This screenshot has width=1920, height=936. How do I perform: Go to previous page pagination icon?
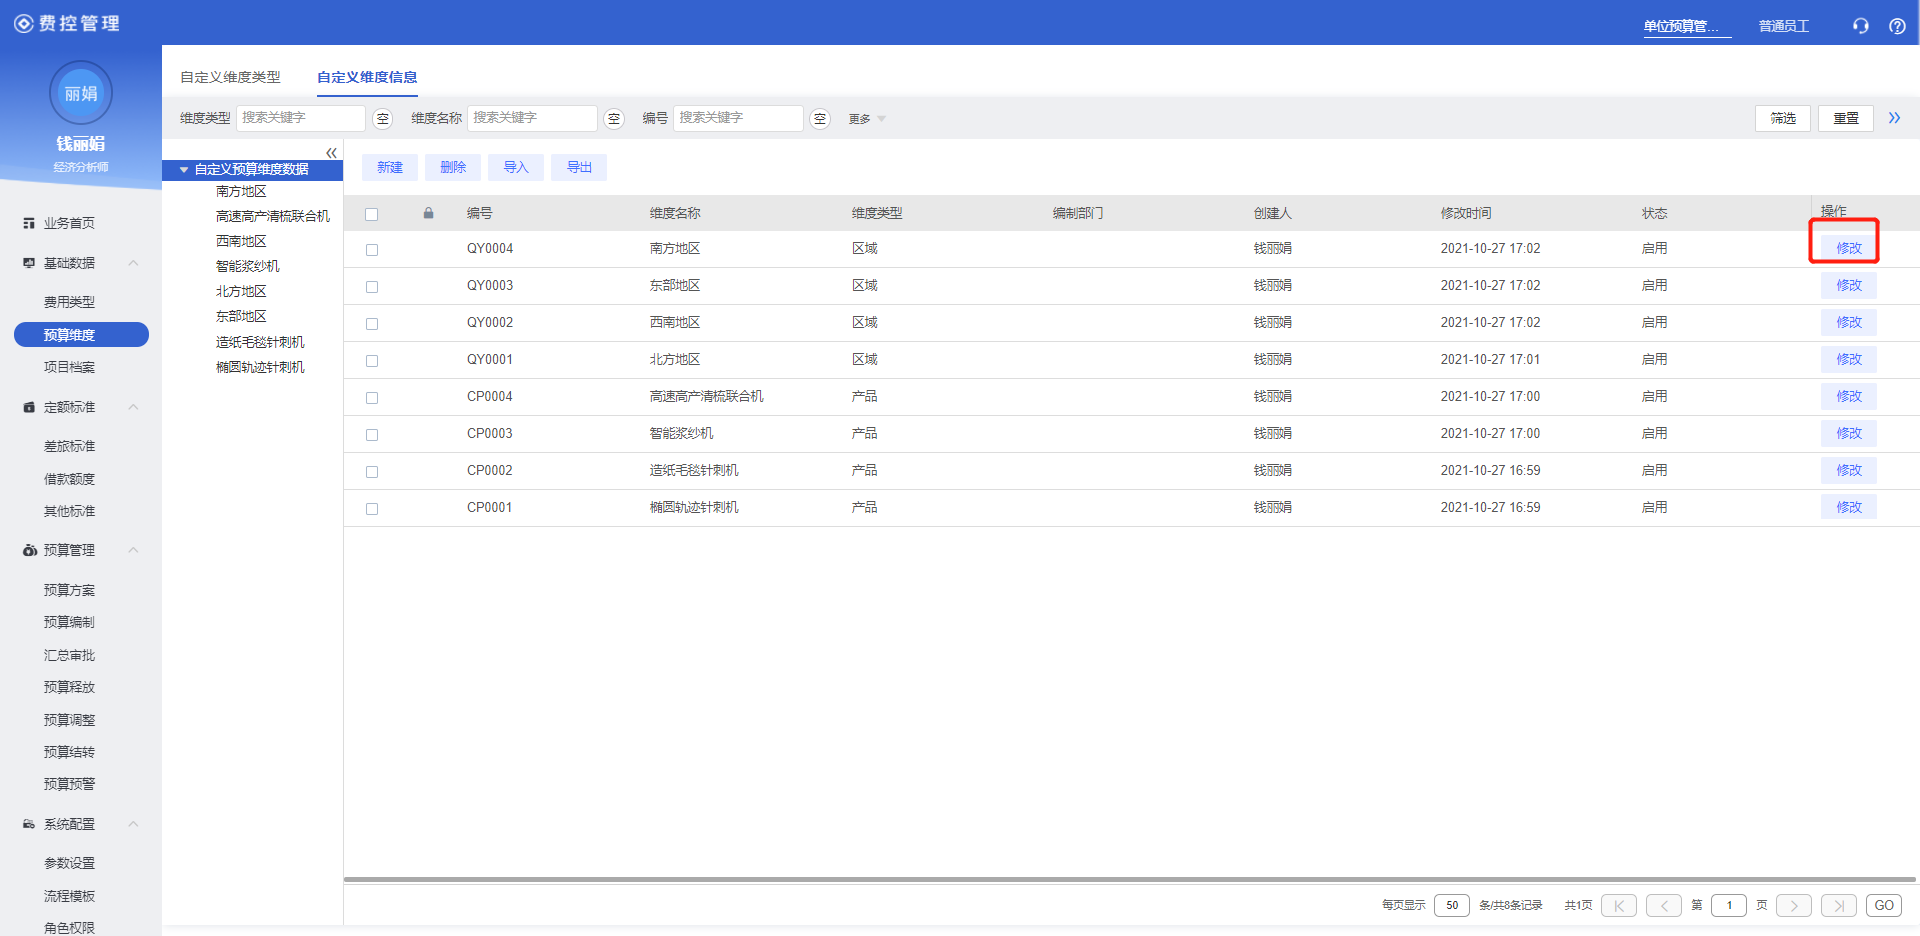[1664, 906]
